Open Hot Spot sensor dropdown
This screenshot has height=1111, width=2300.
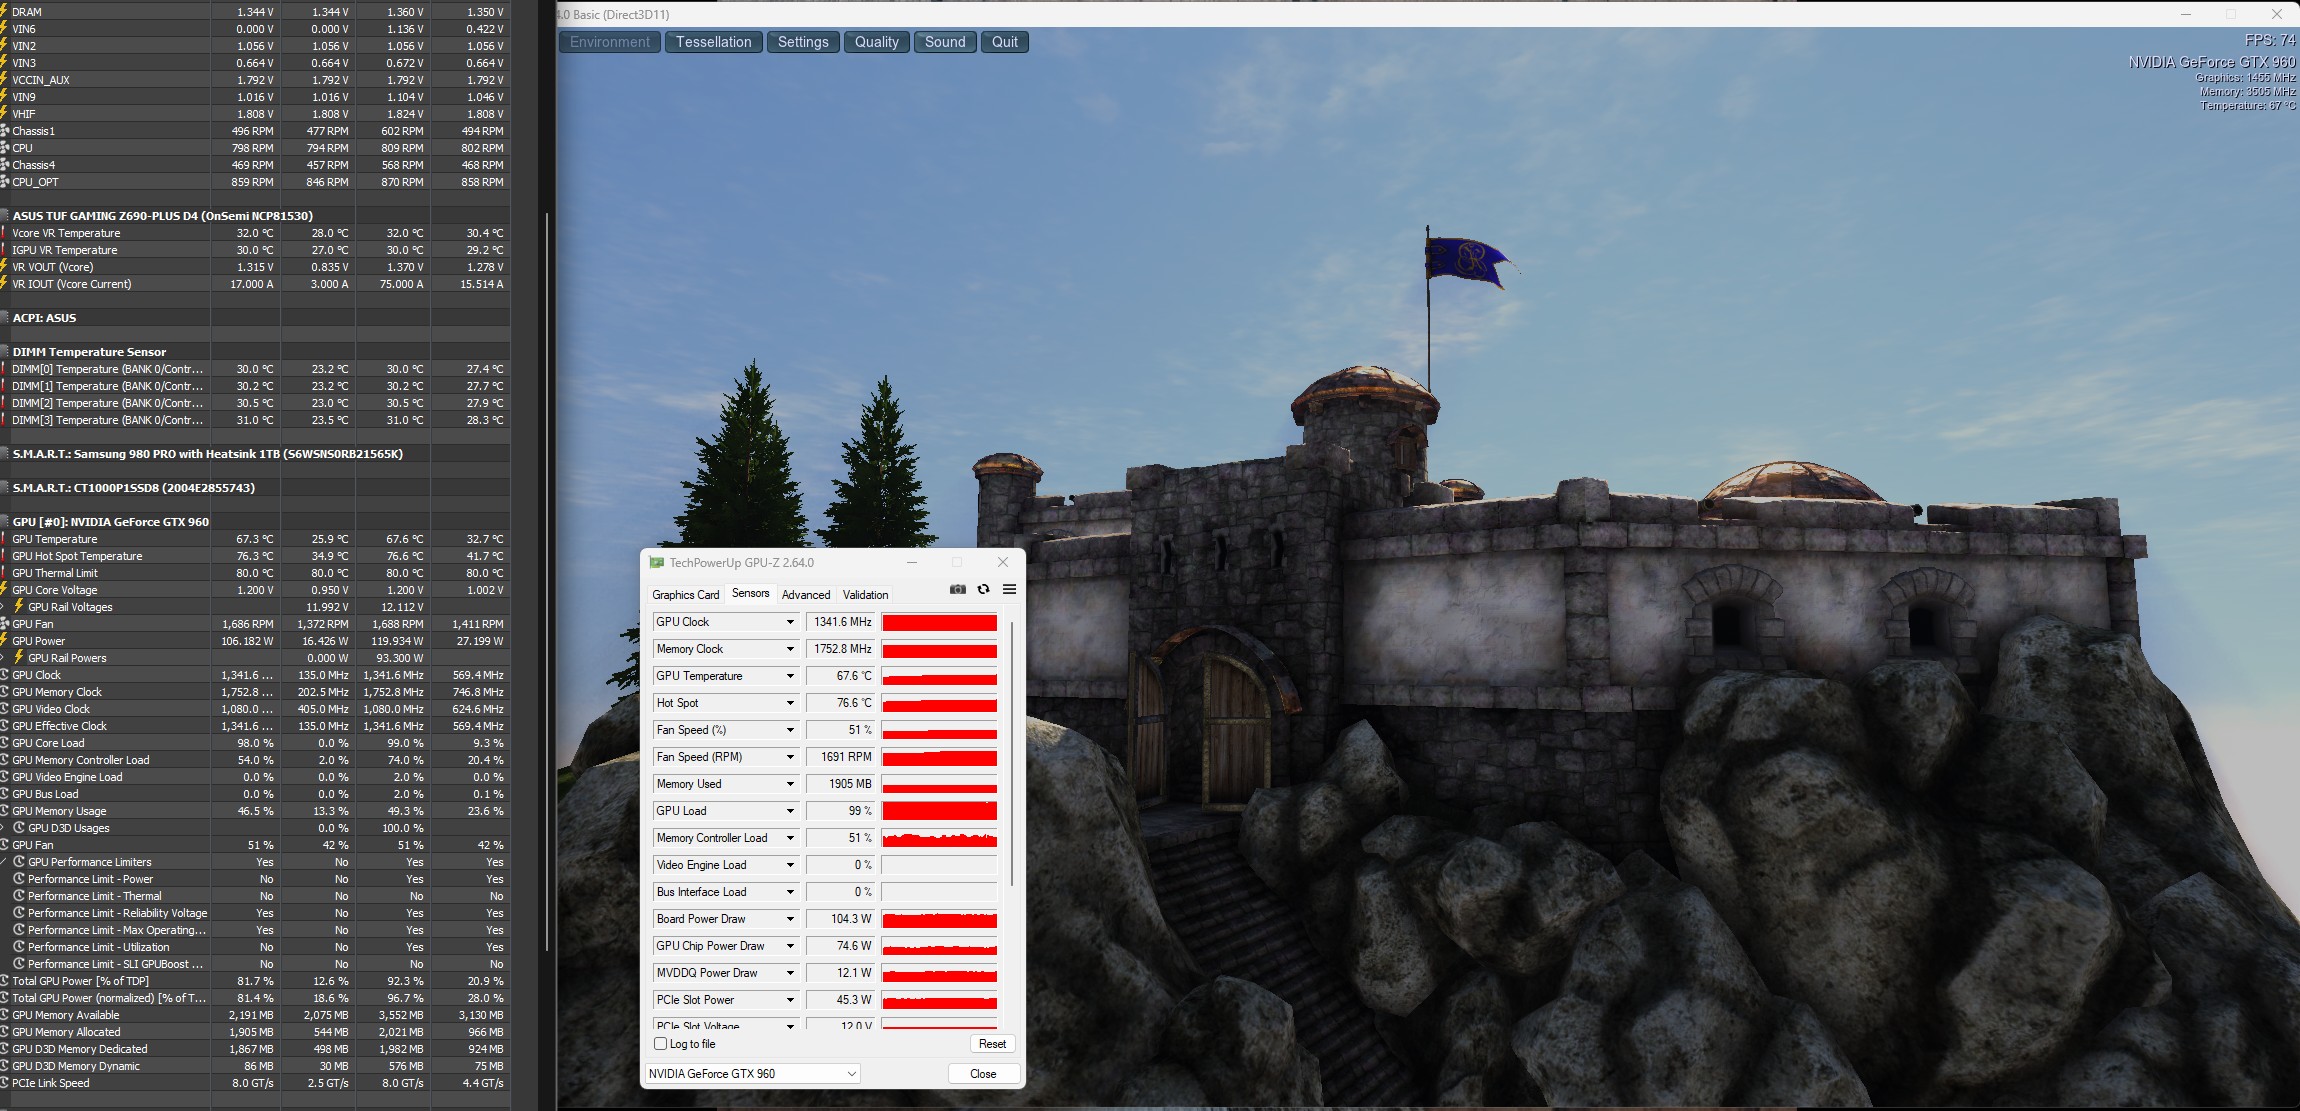pos(790,703)
